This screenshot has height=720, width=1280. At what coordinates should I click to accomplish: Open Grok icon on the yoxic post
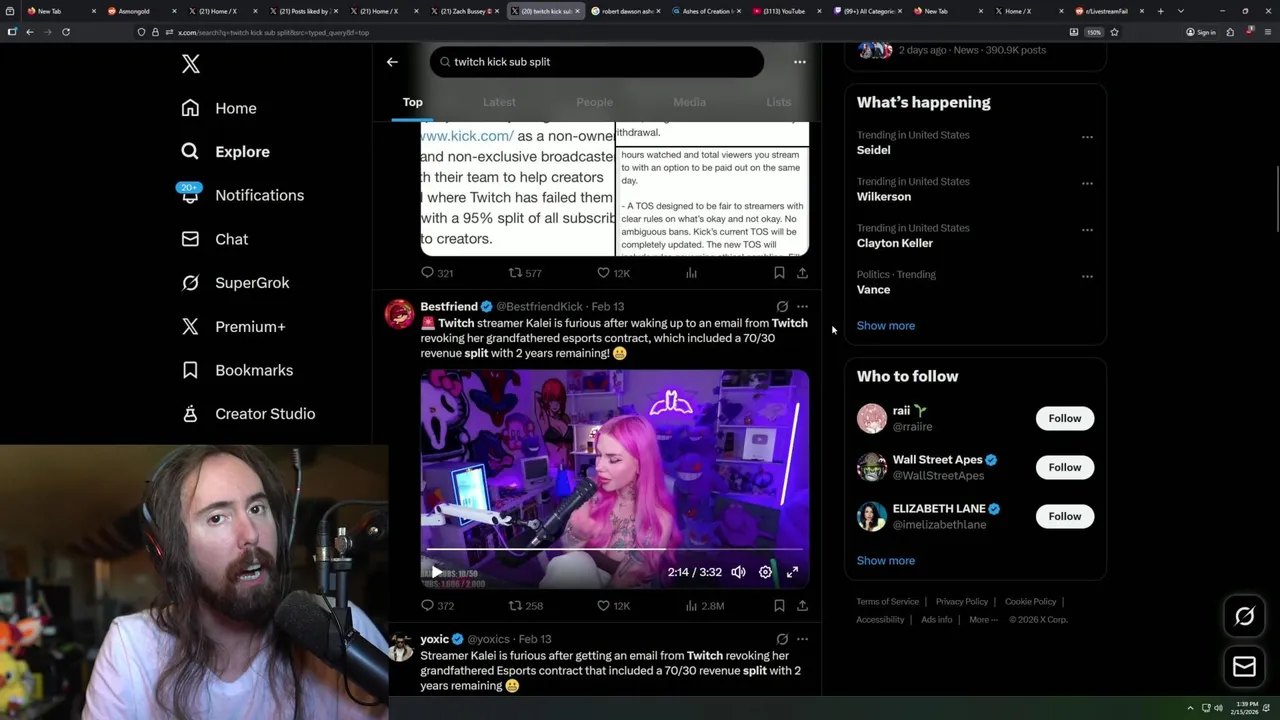[x=782, y=639]
